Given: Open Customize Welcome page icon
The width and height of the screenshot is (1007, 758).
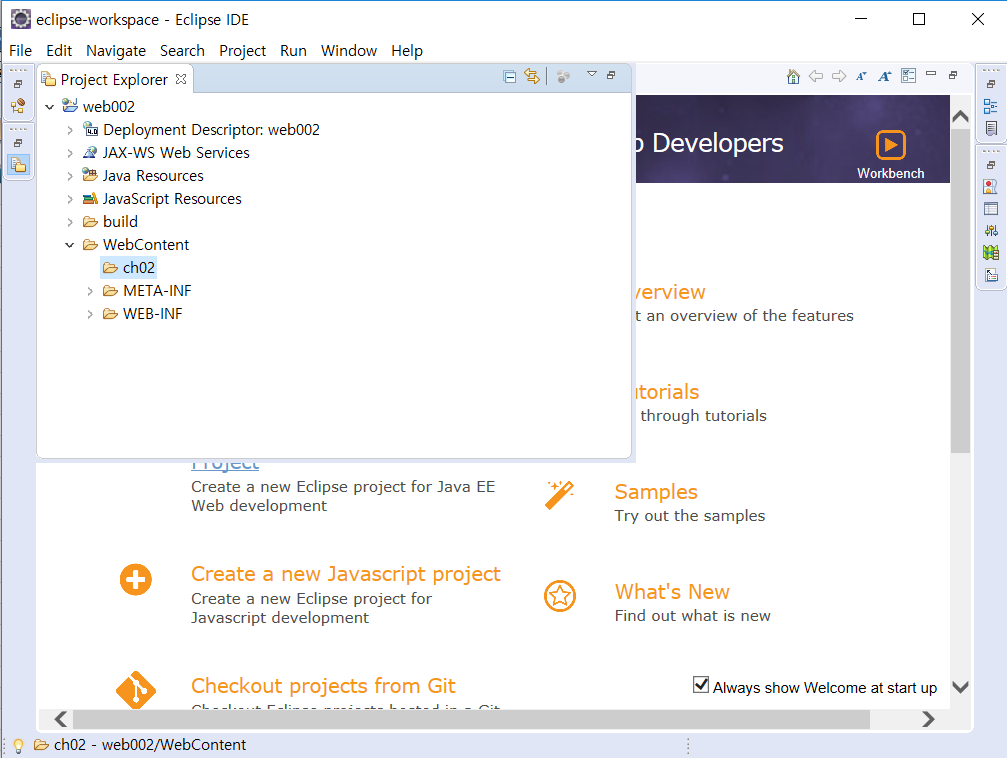Looking at the screenshot, I should pos(908,76).
